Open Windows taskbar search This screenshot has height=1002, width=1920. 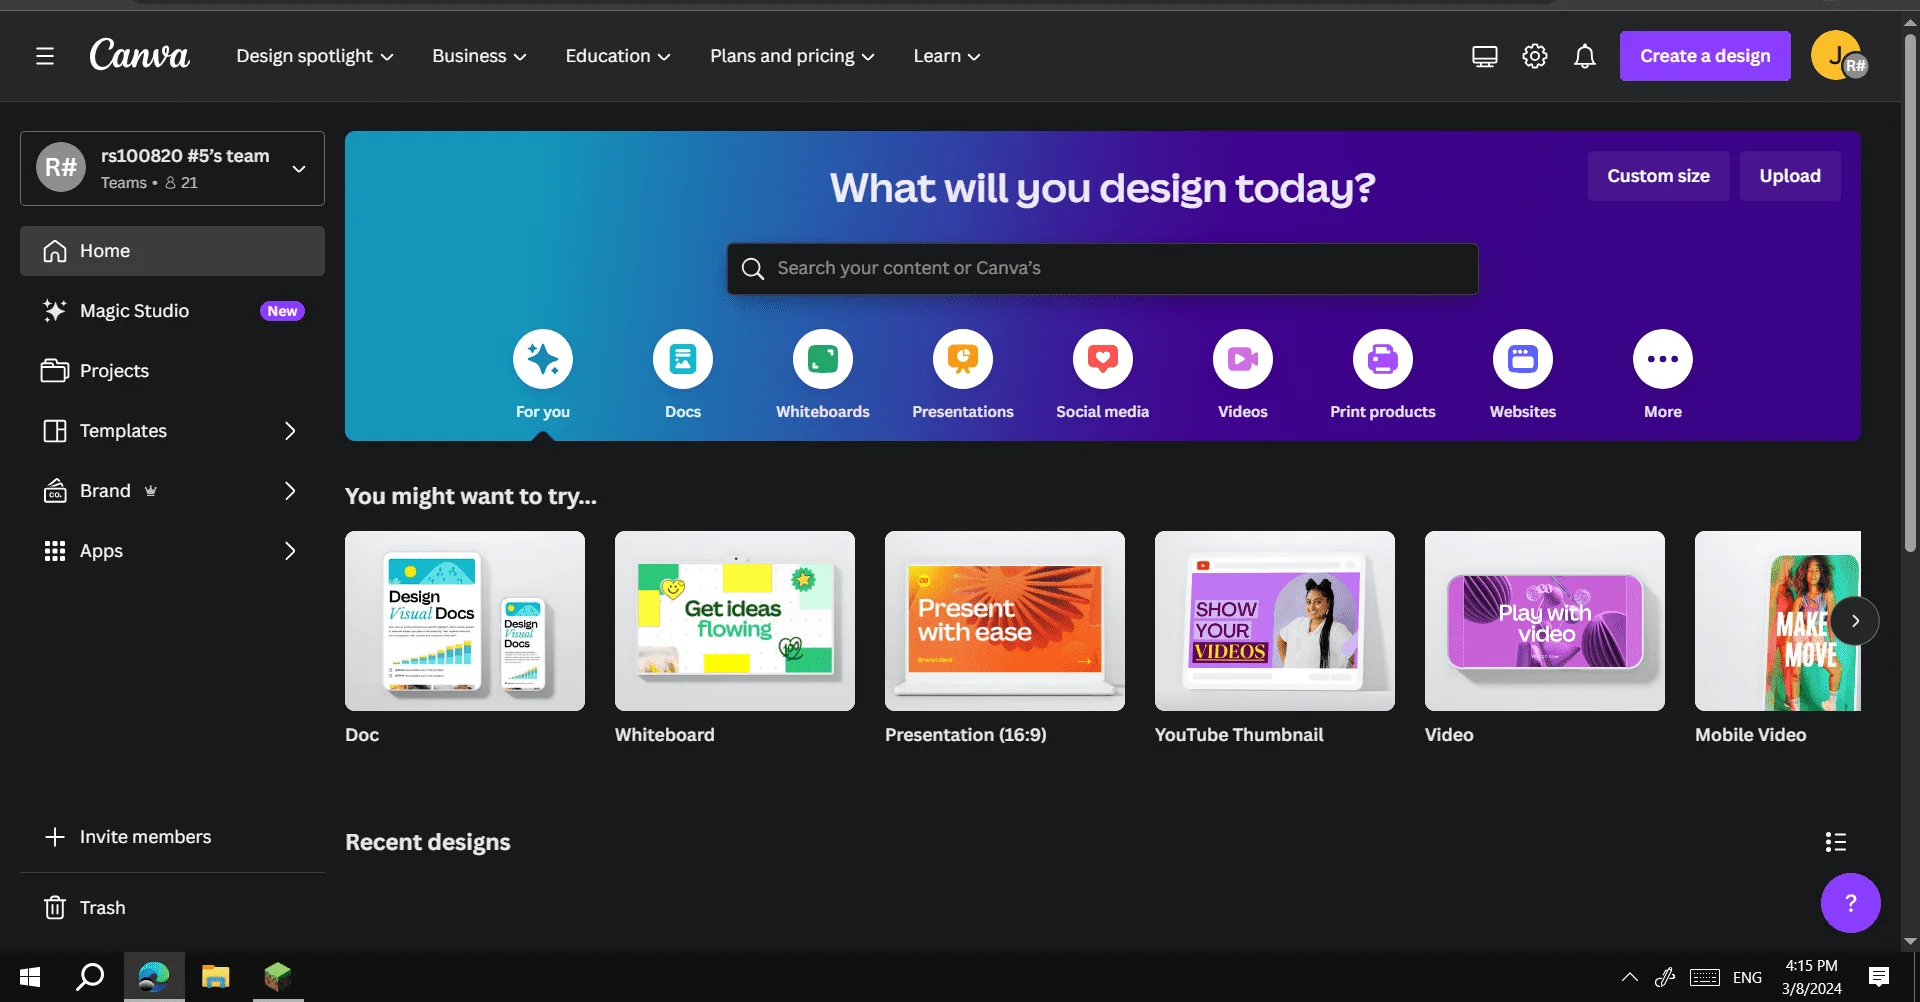[x=90, y=977]
